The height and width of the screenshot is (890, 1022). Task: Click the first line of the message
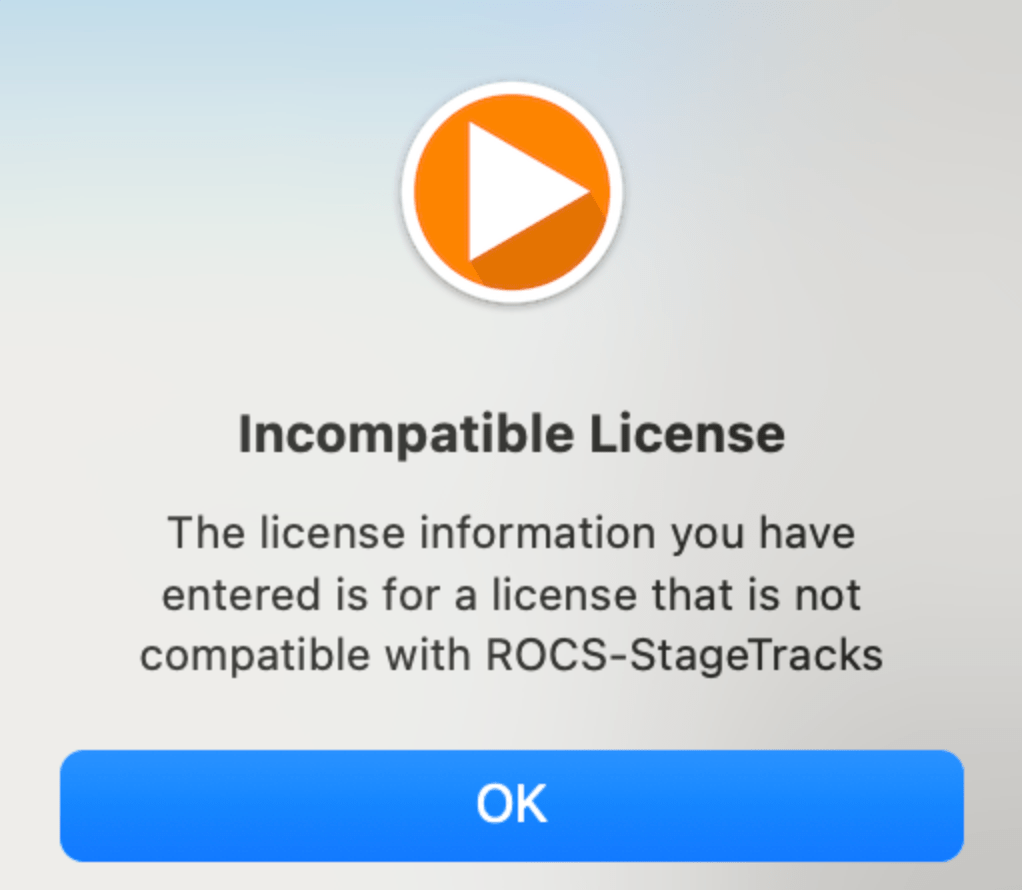(512, 534)
